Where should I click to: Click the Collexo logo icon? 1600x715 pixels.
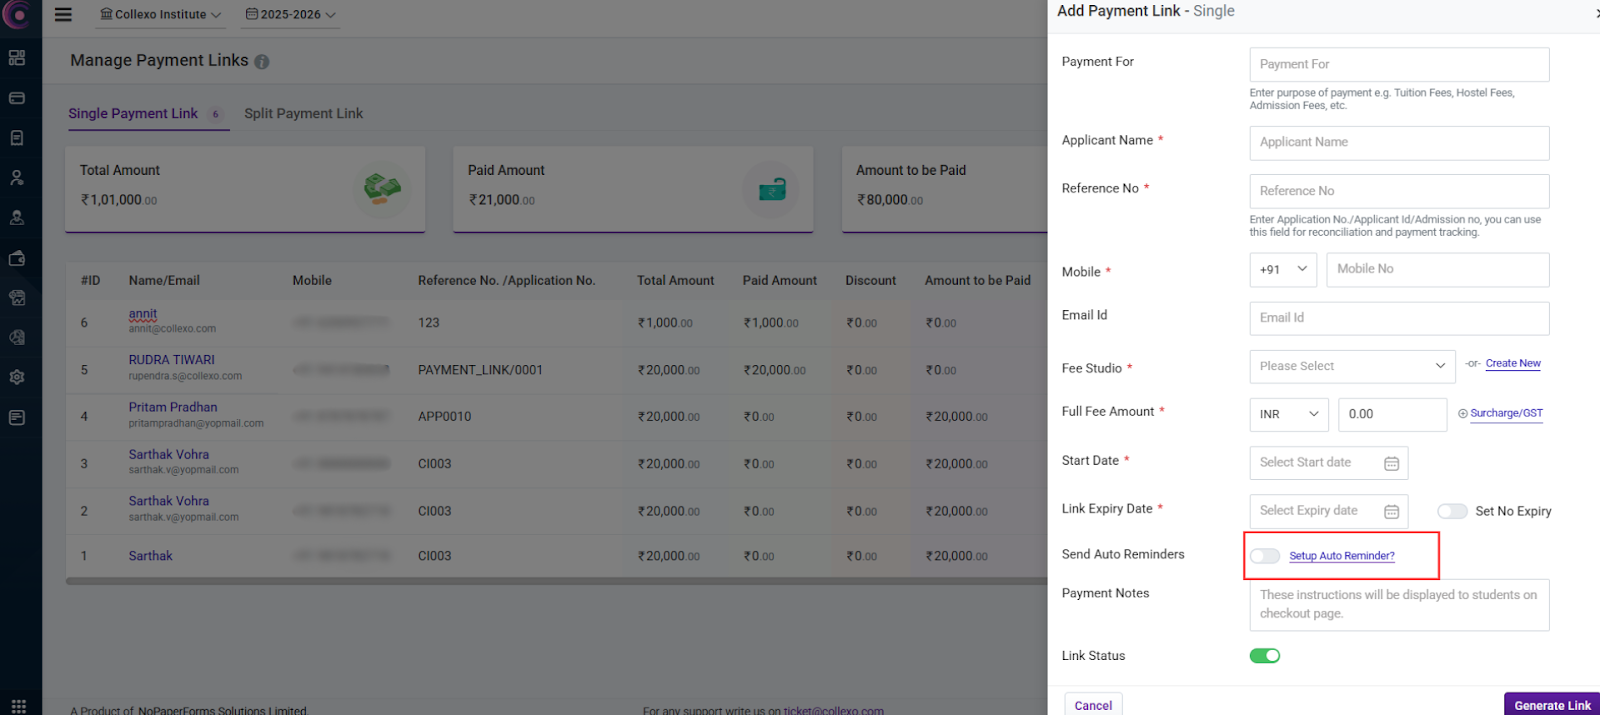click(17, 14)
